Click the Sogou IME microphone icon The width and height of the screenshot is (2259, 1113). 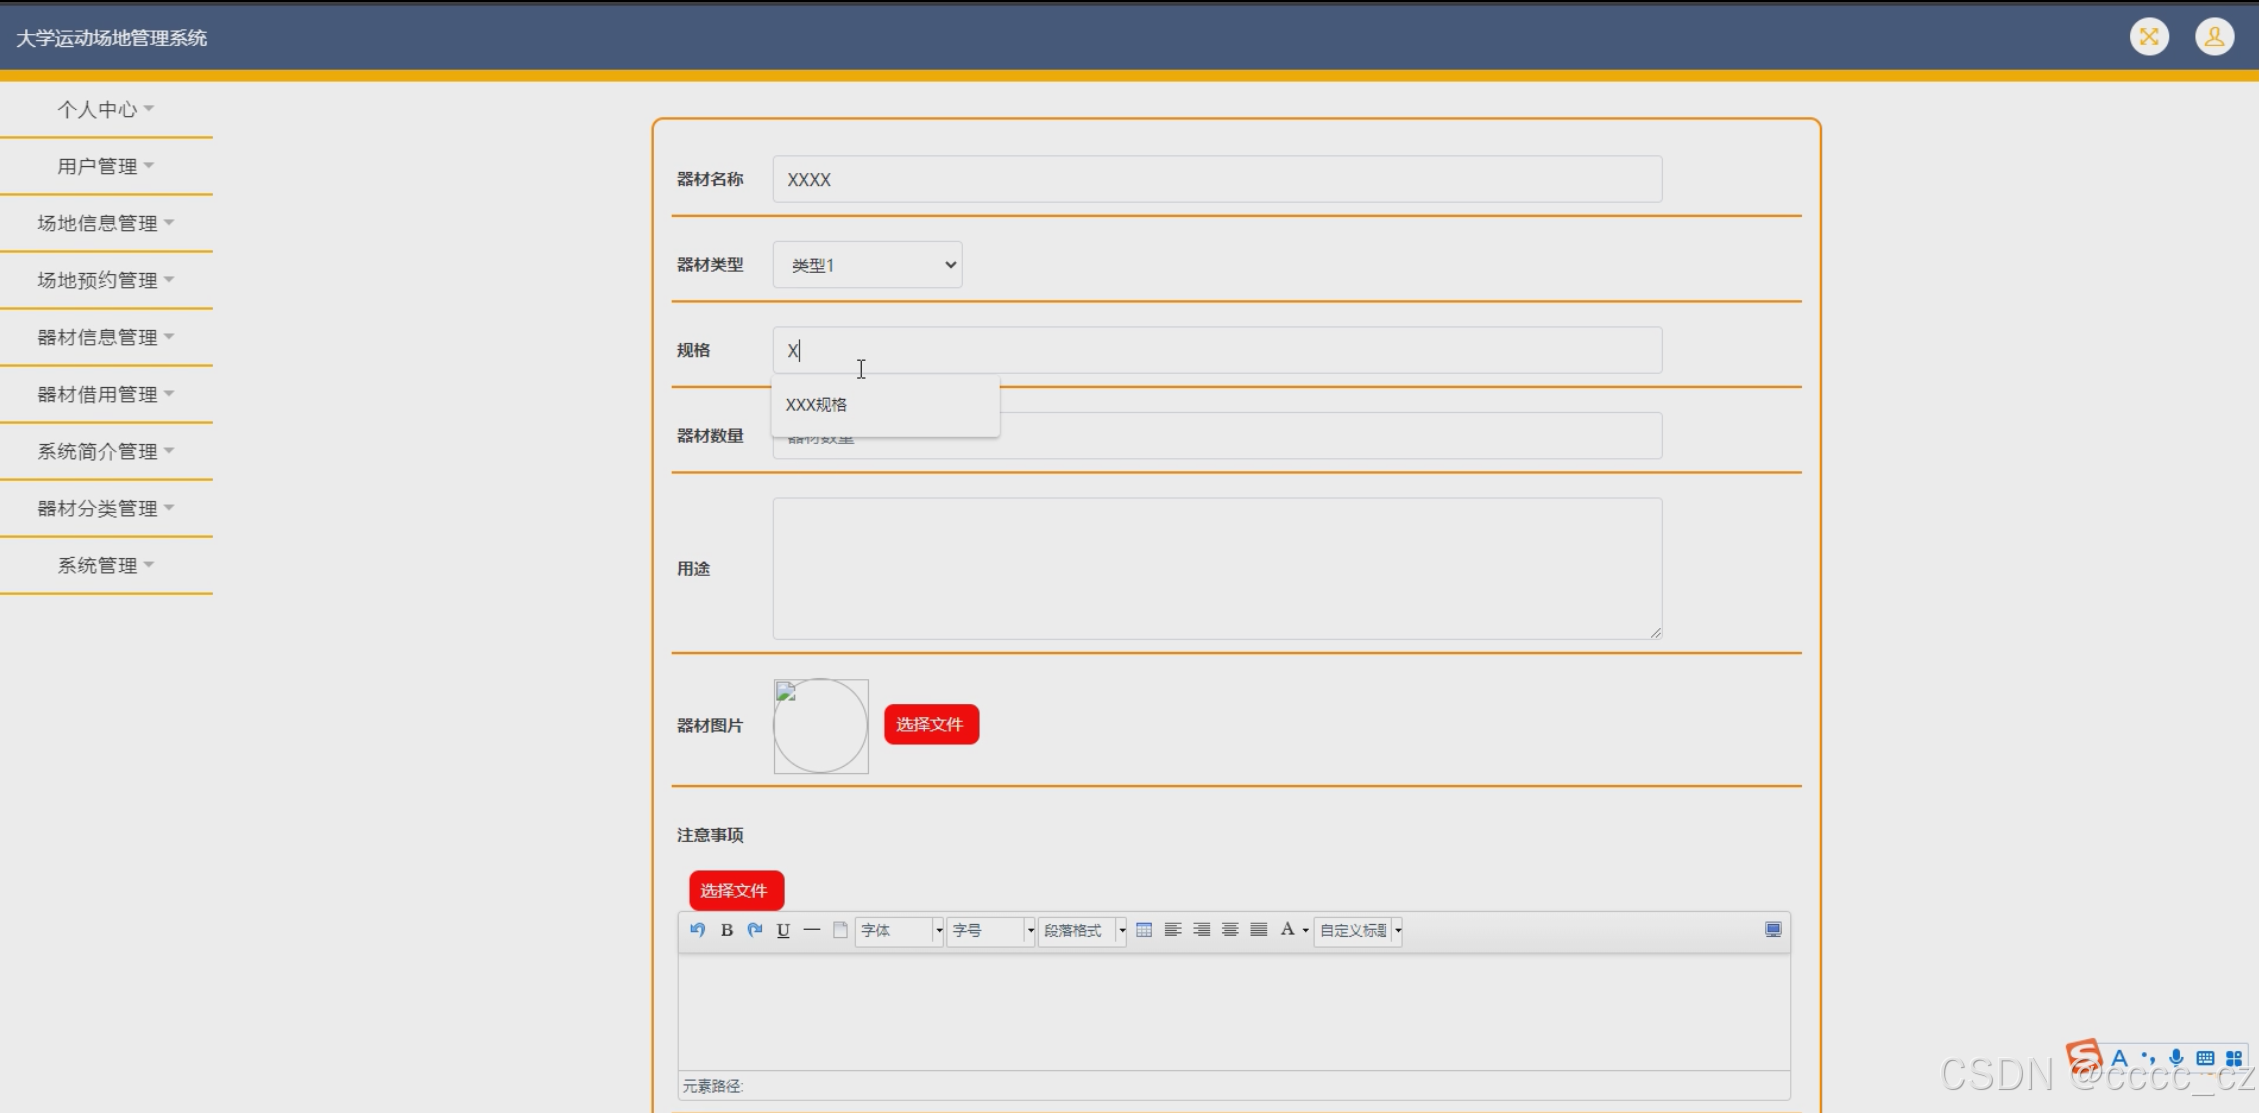(2176, 1058)
